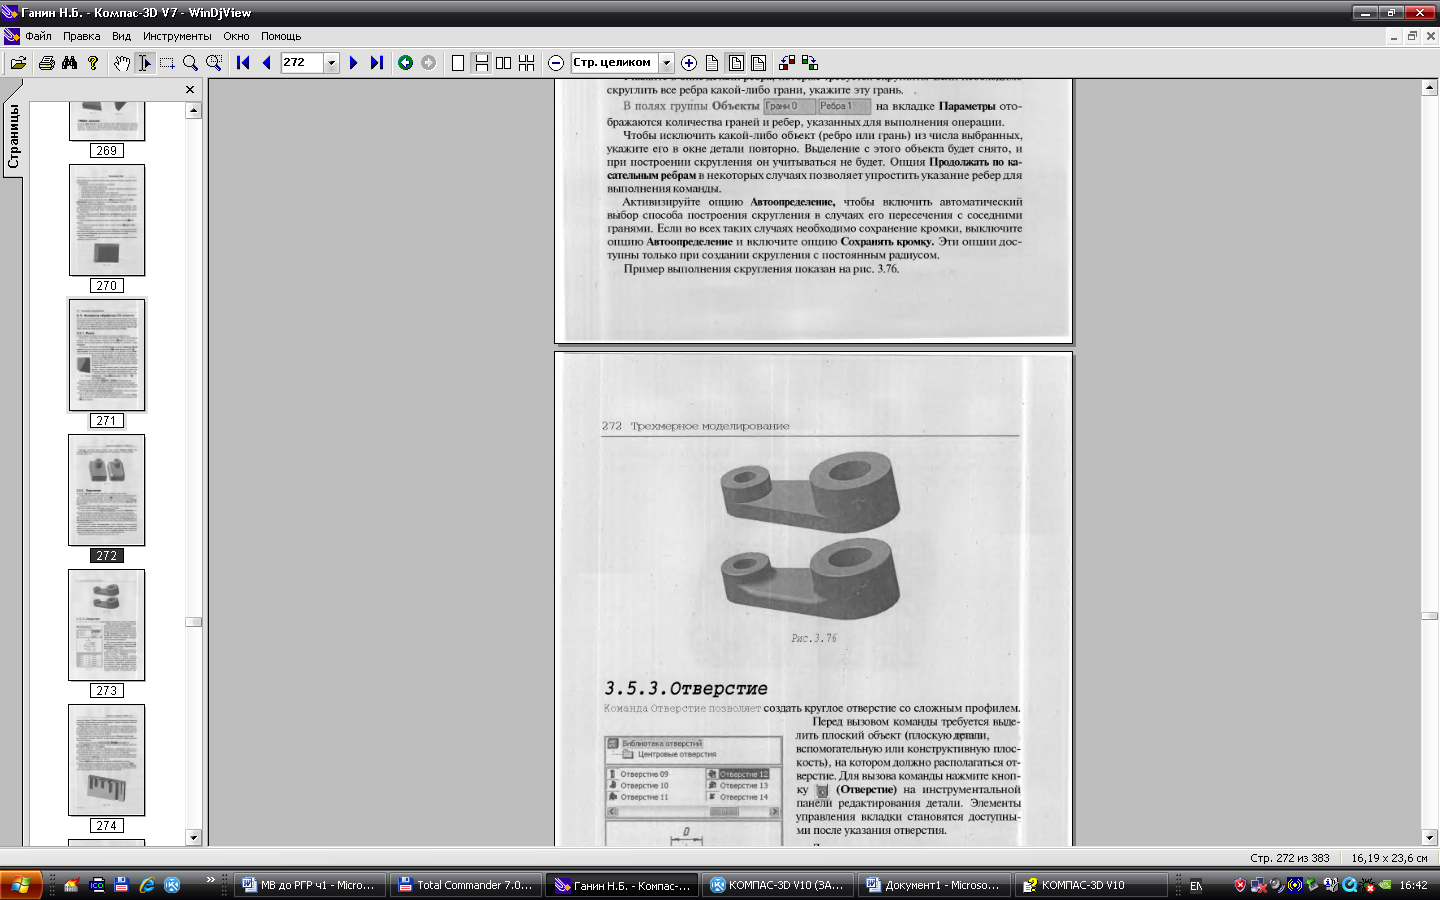Navigate back with green arrow button

coord(405,63)
